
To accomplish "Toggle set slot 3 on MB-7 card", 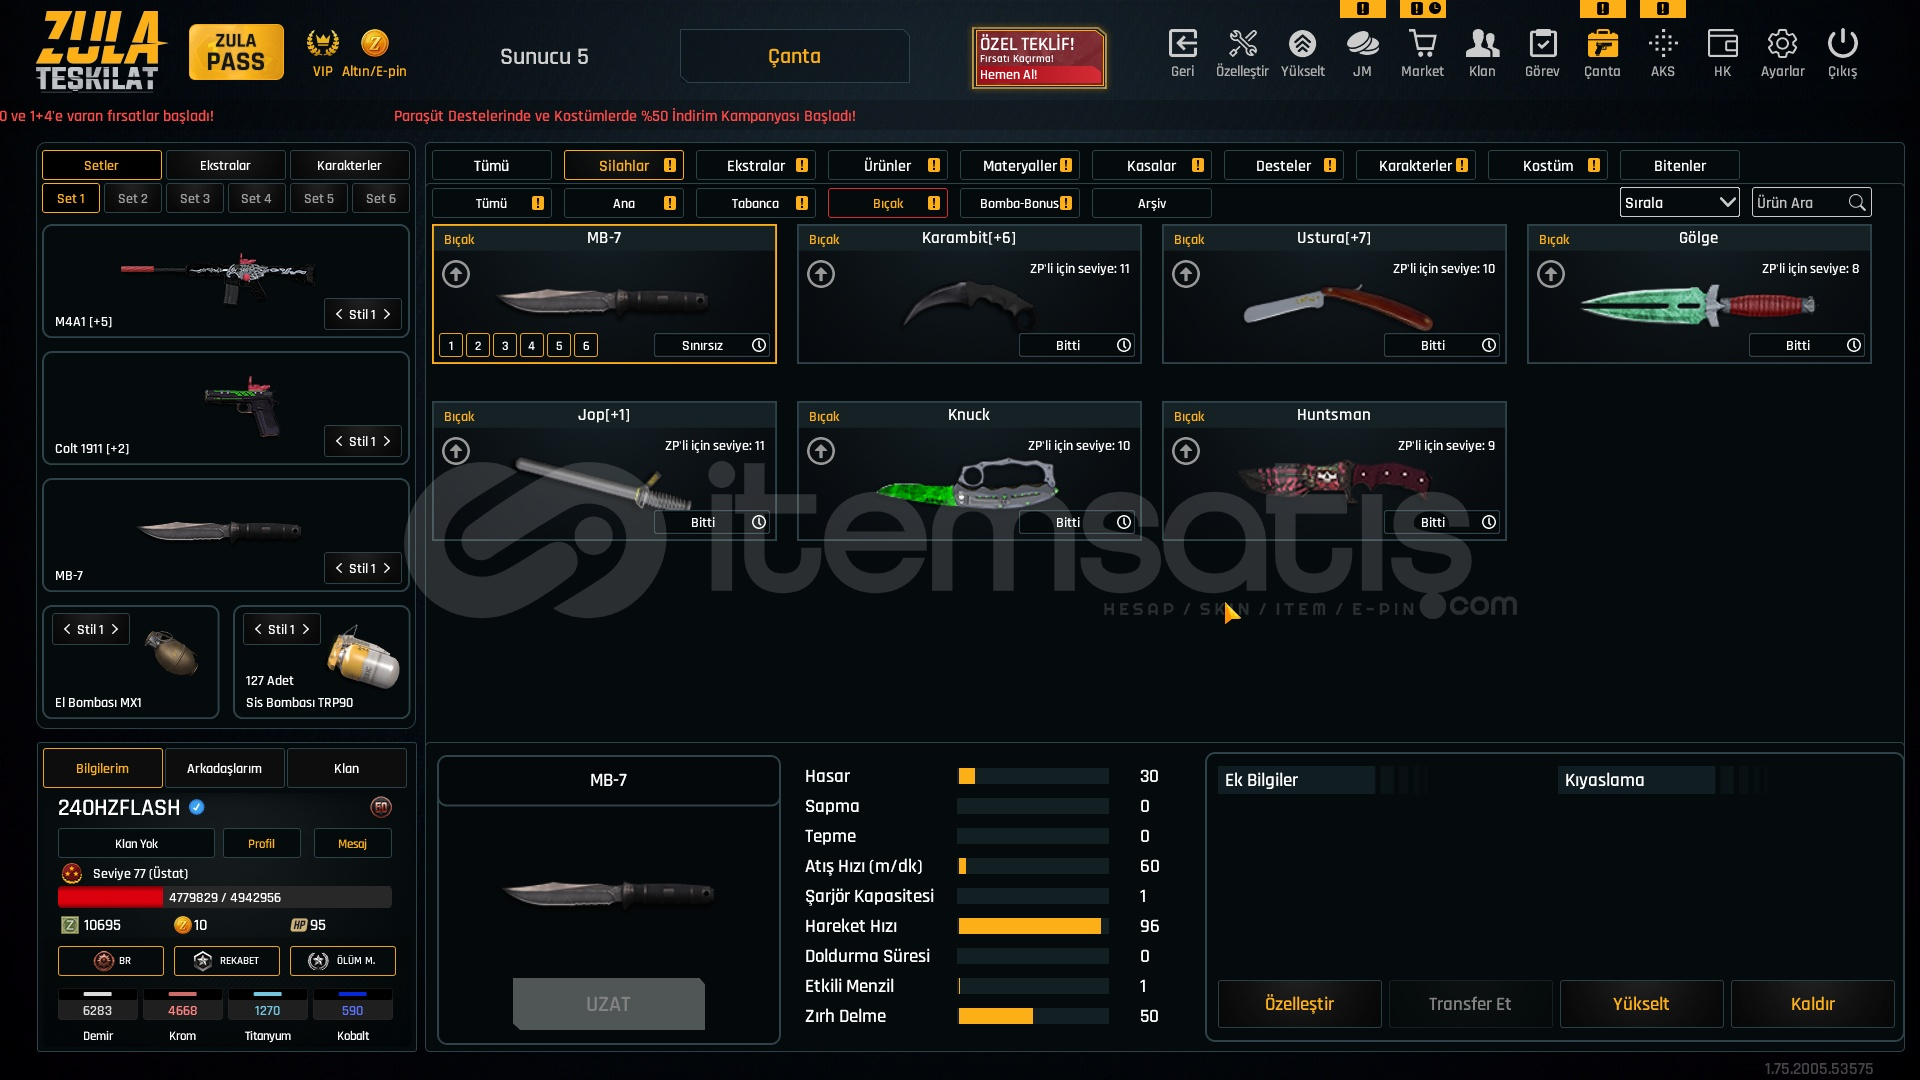I will coord(505,345).
